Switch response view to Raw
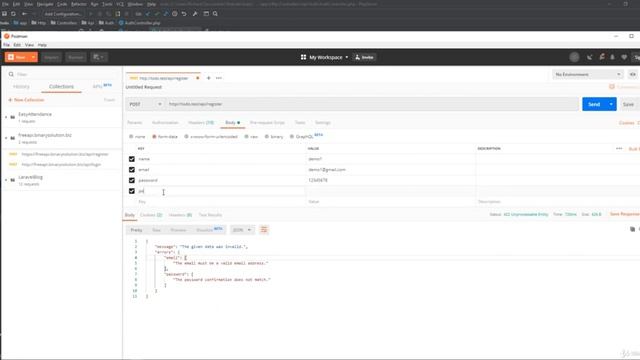Viewport: 640px width, 360px height. [x=156, y=230]
